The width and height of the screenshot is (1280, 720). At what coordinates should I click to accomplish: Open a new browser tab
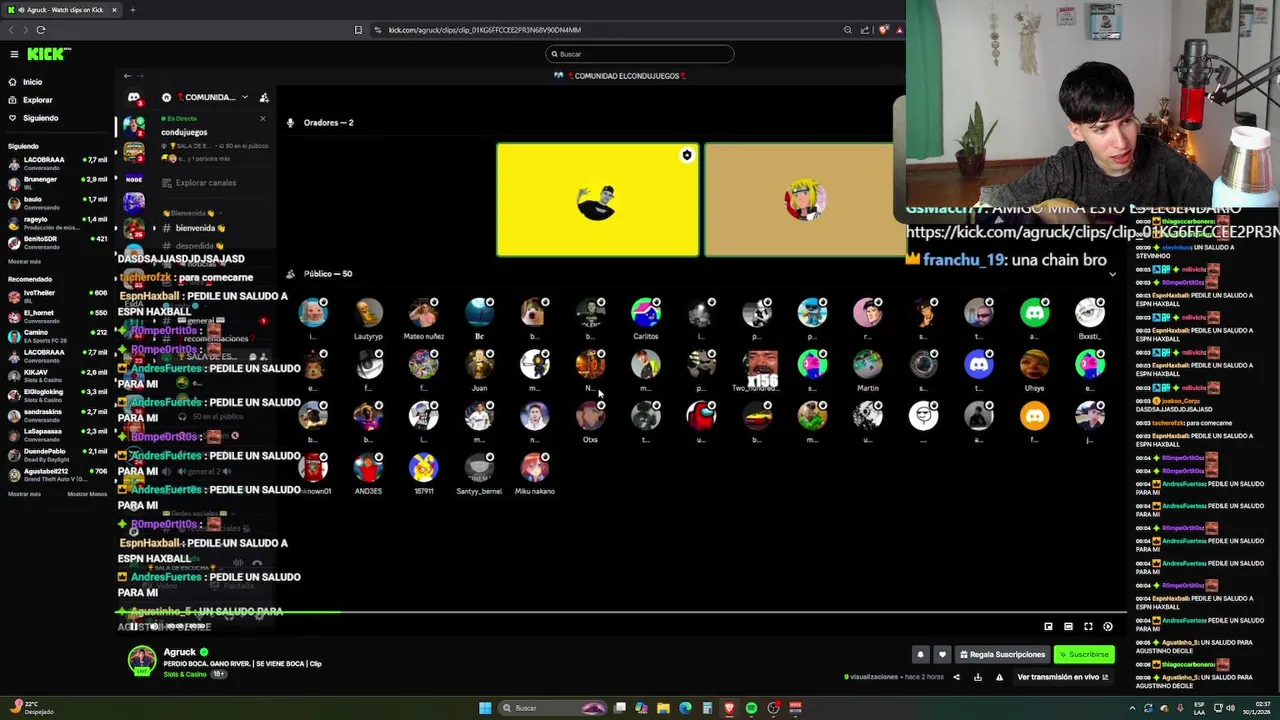click(x=132, y=10)
